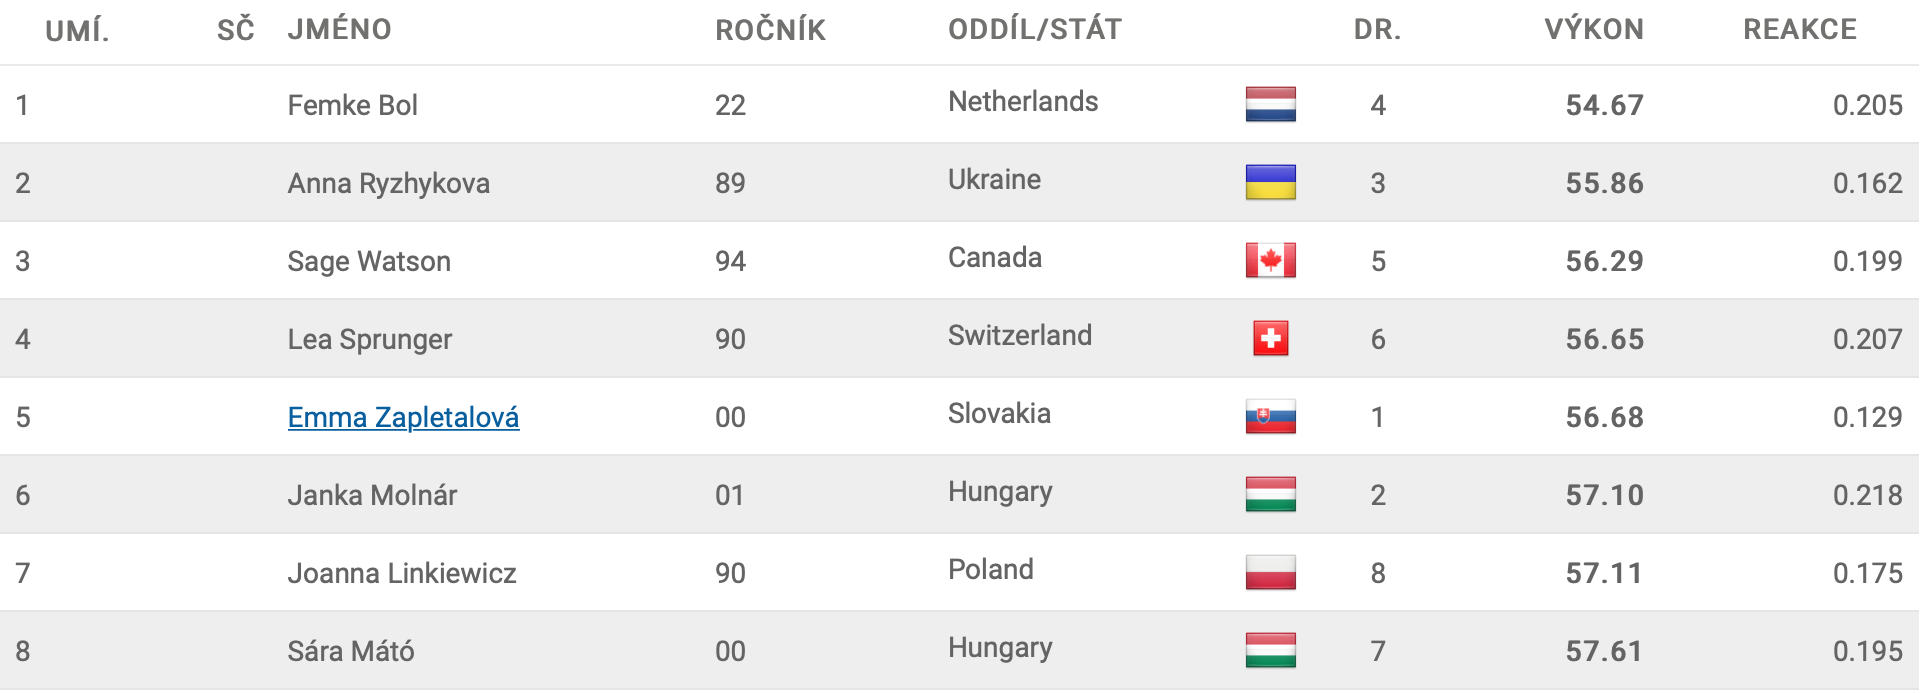This screenshot has width=1922, height=694.
Task: Click the JMÉNO column header
Action: tap(339, 29)
